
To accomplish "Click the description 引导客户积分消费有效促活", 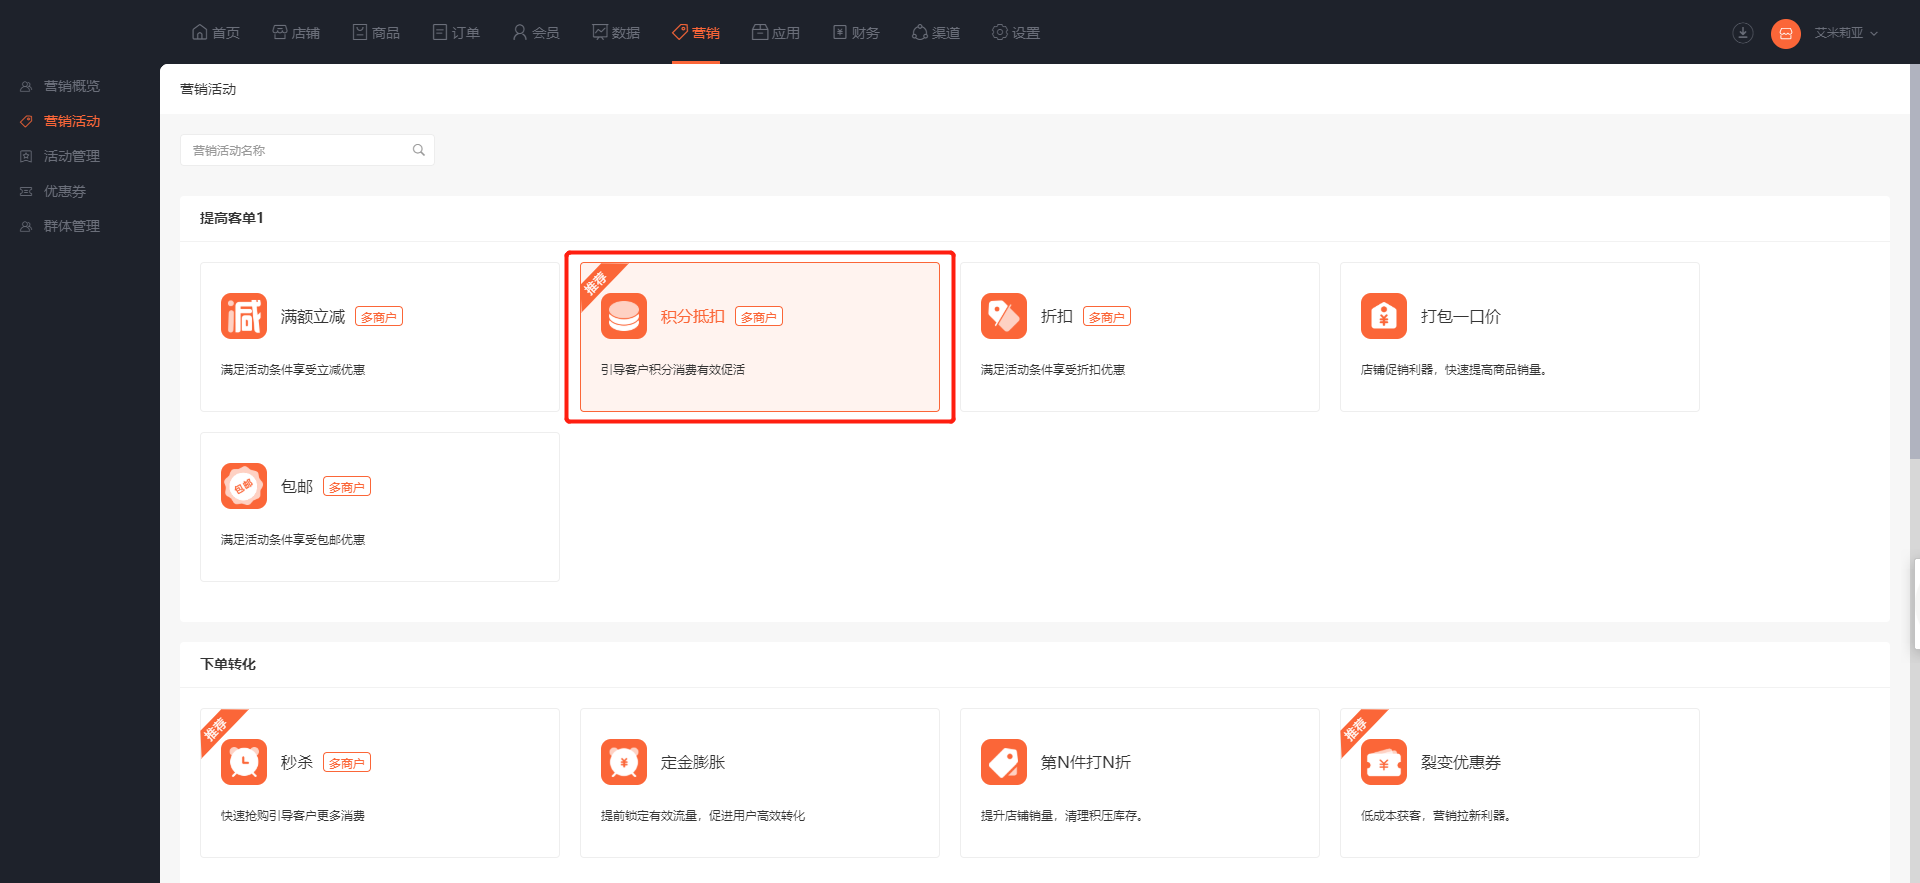I will [673, 370].
